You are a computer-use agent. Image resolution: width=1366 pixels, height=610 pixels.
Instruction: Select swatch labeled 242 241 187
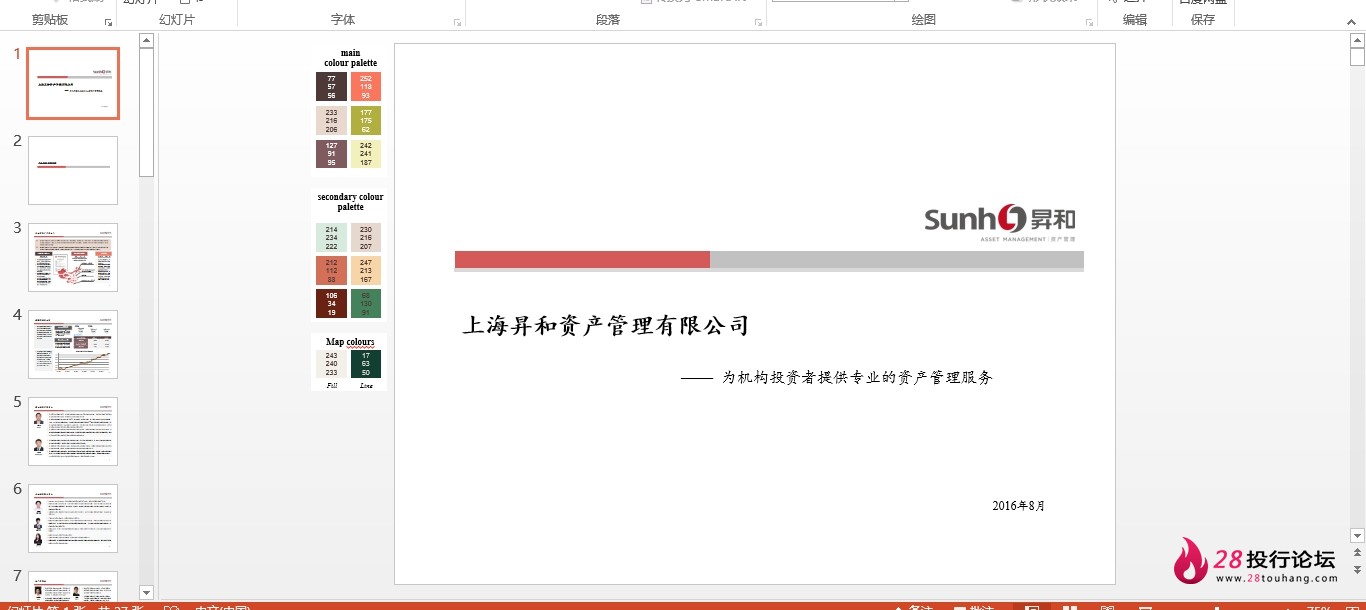point(366,154)
